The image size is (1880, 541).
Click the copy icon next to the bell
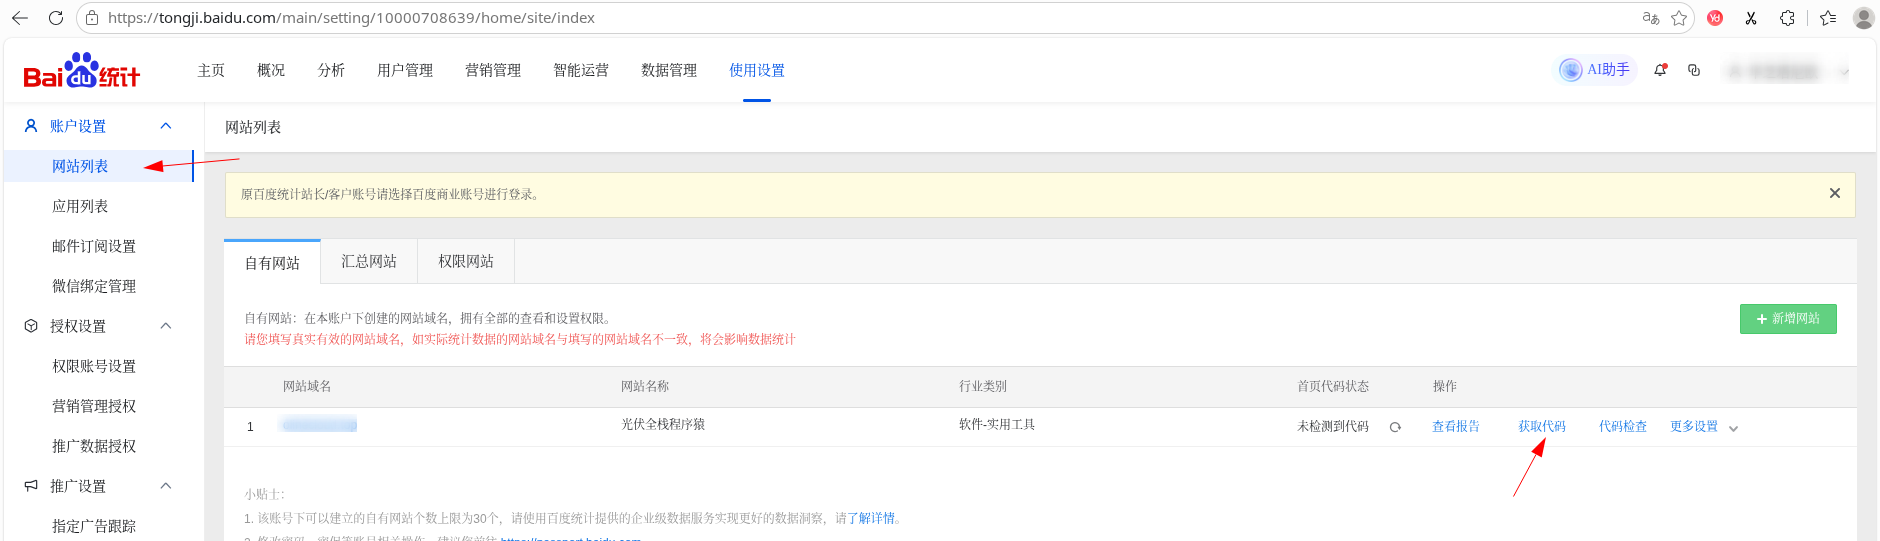tap(1694, 70)
